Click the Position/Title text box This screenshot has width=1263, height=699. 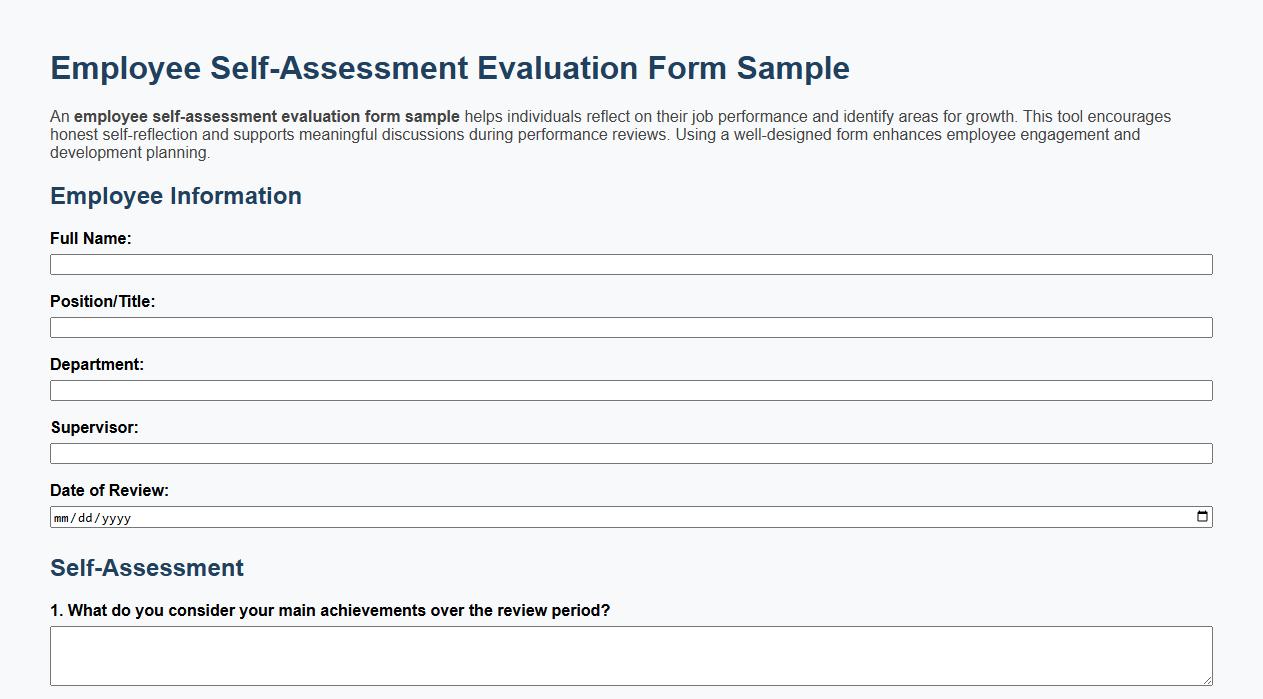631,327
